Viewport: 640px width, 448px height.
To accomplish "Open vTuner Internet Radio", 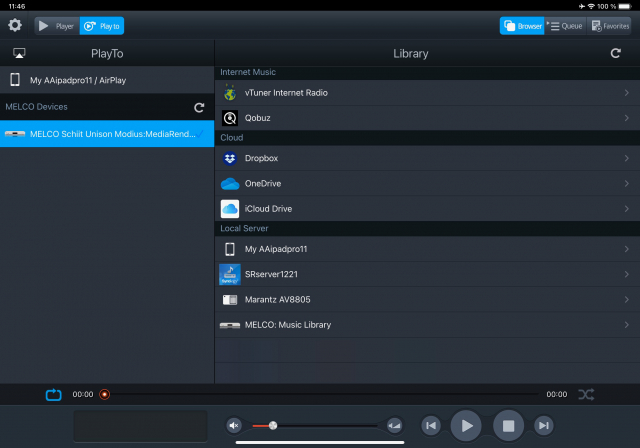I will (427, 93).
